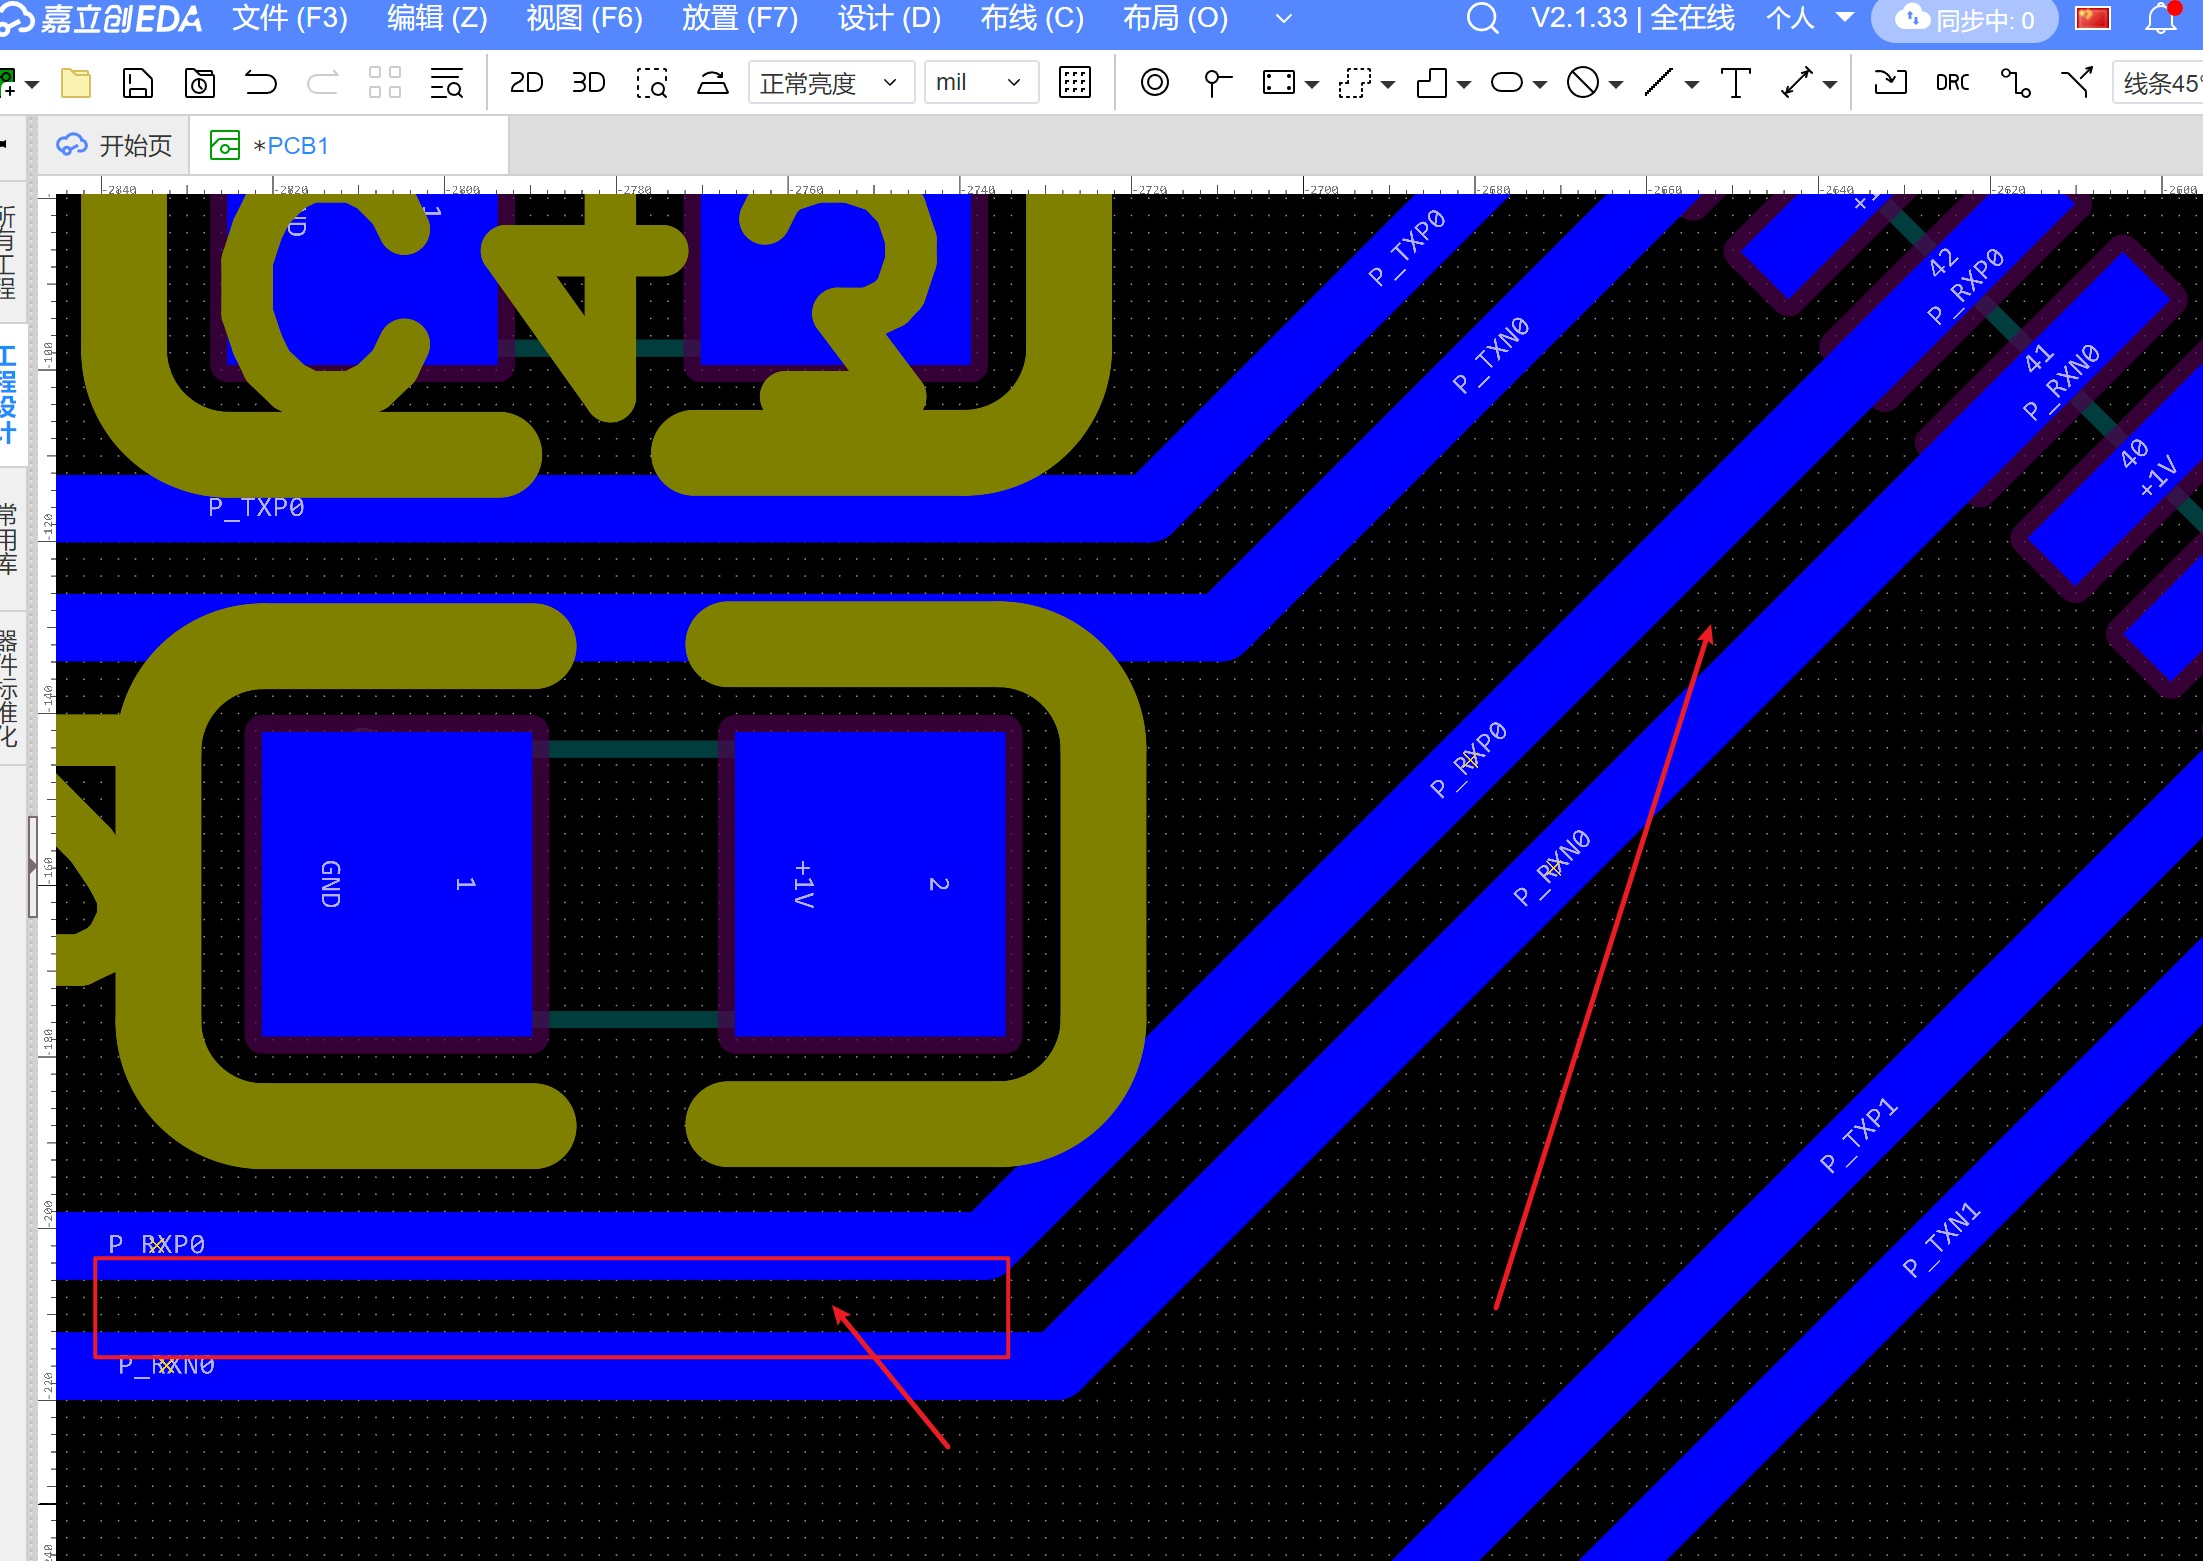Viewport: 2203px width, 1561px height.
Task: Click the via placement tool icon
Action: [1154, 83]
